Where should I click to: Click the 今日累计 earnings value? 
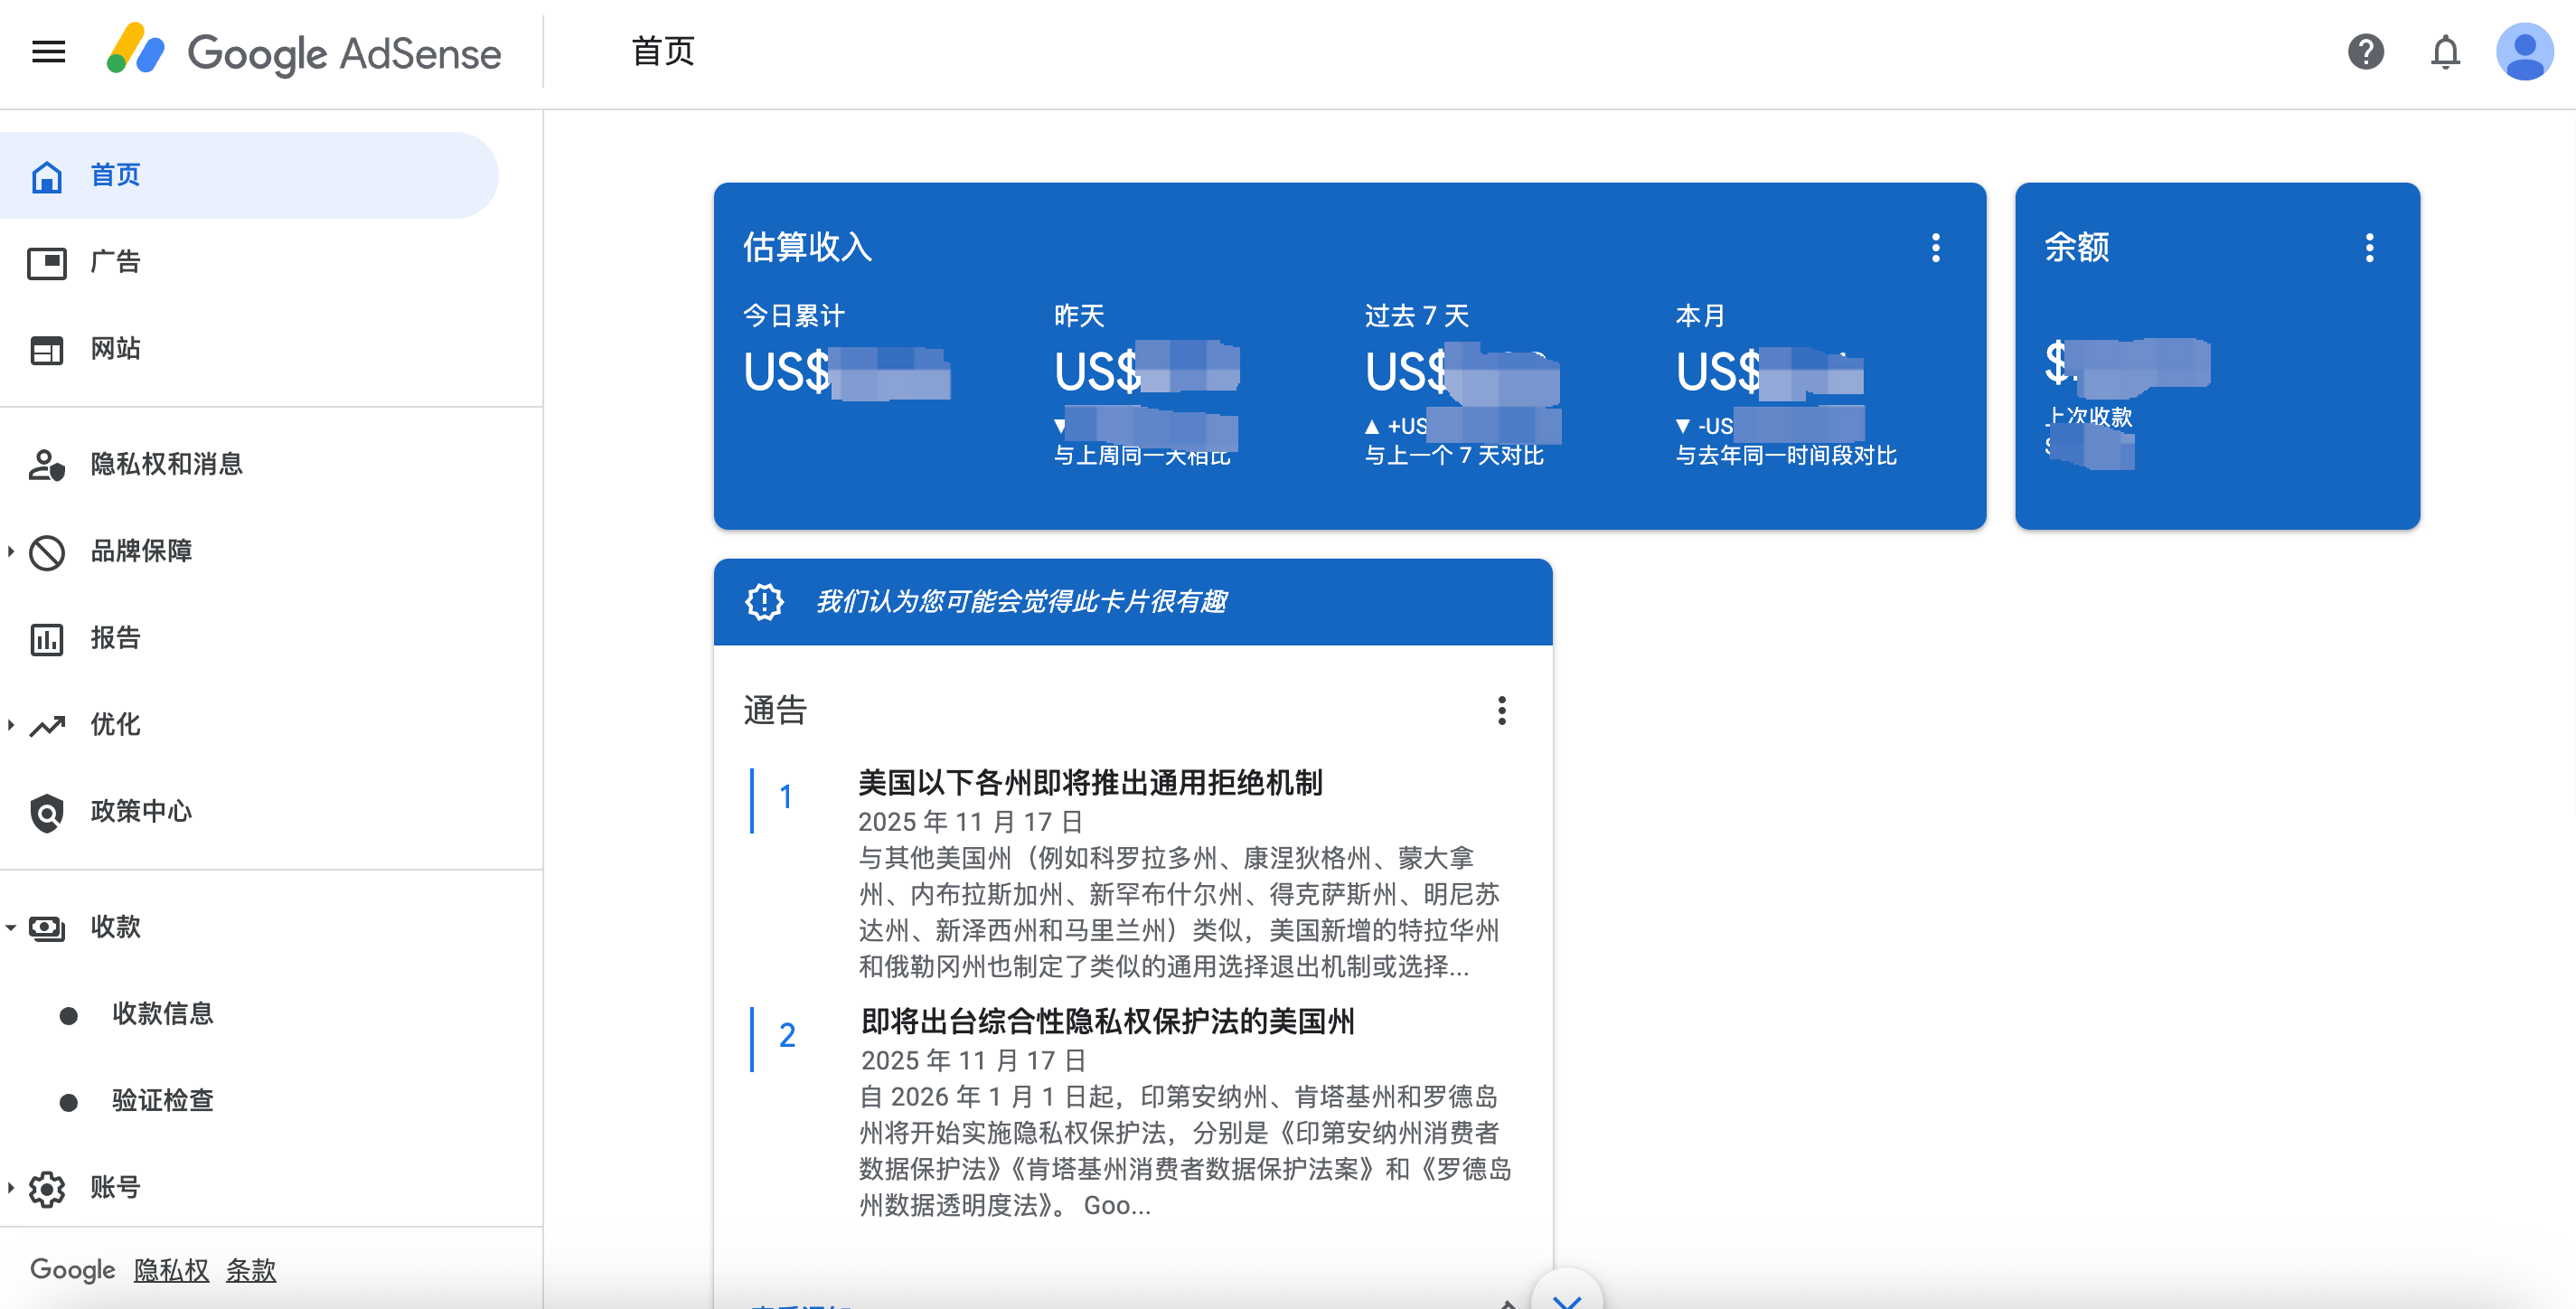point(846,372)
